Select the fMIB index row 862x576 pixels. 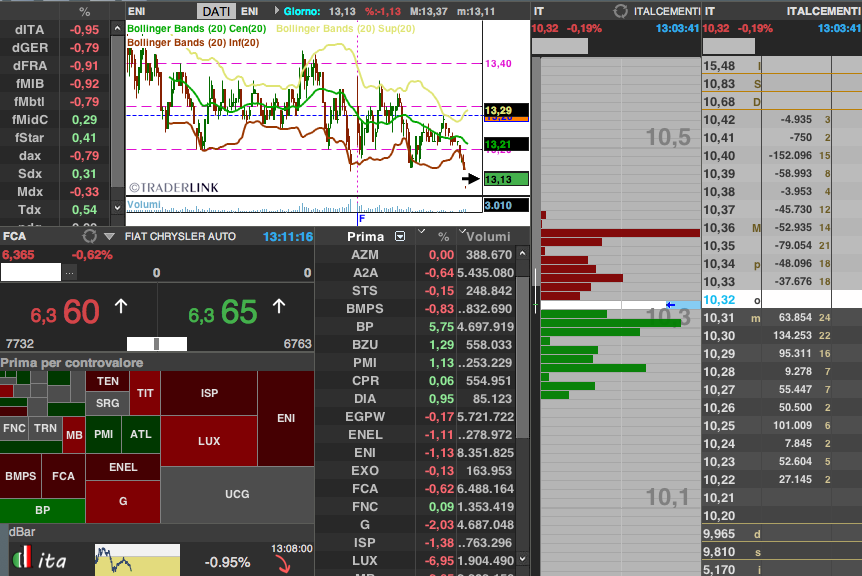(55, 84)
